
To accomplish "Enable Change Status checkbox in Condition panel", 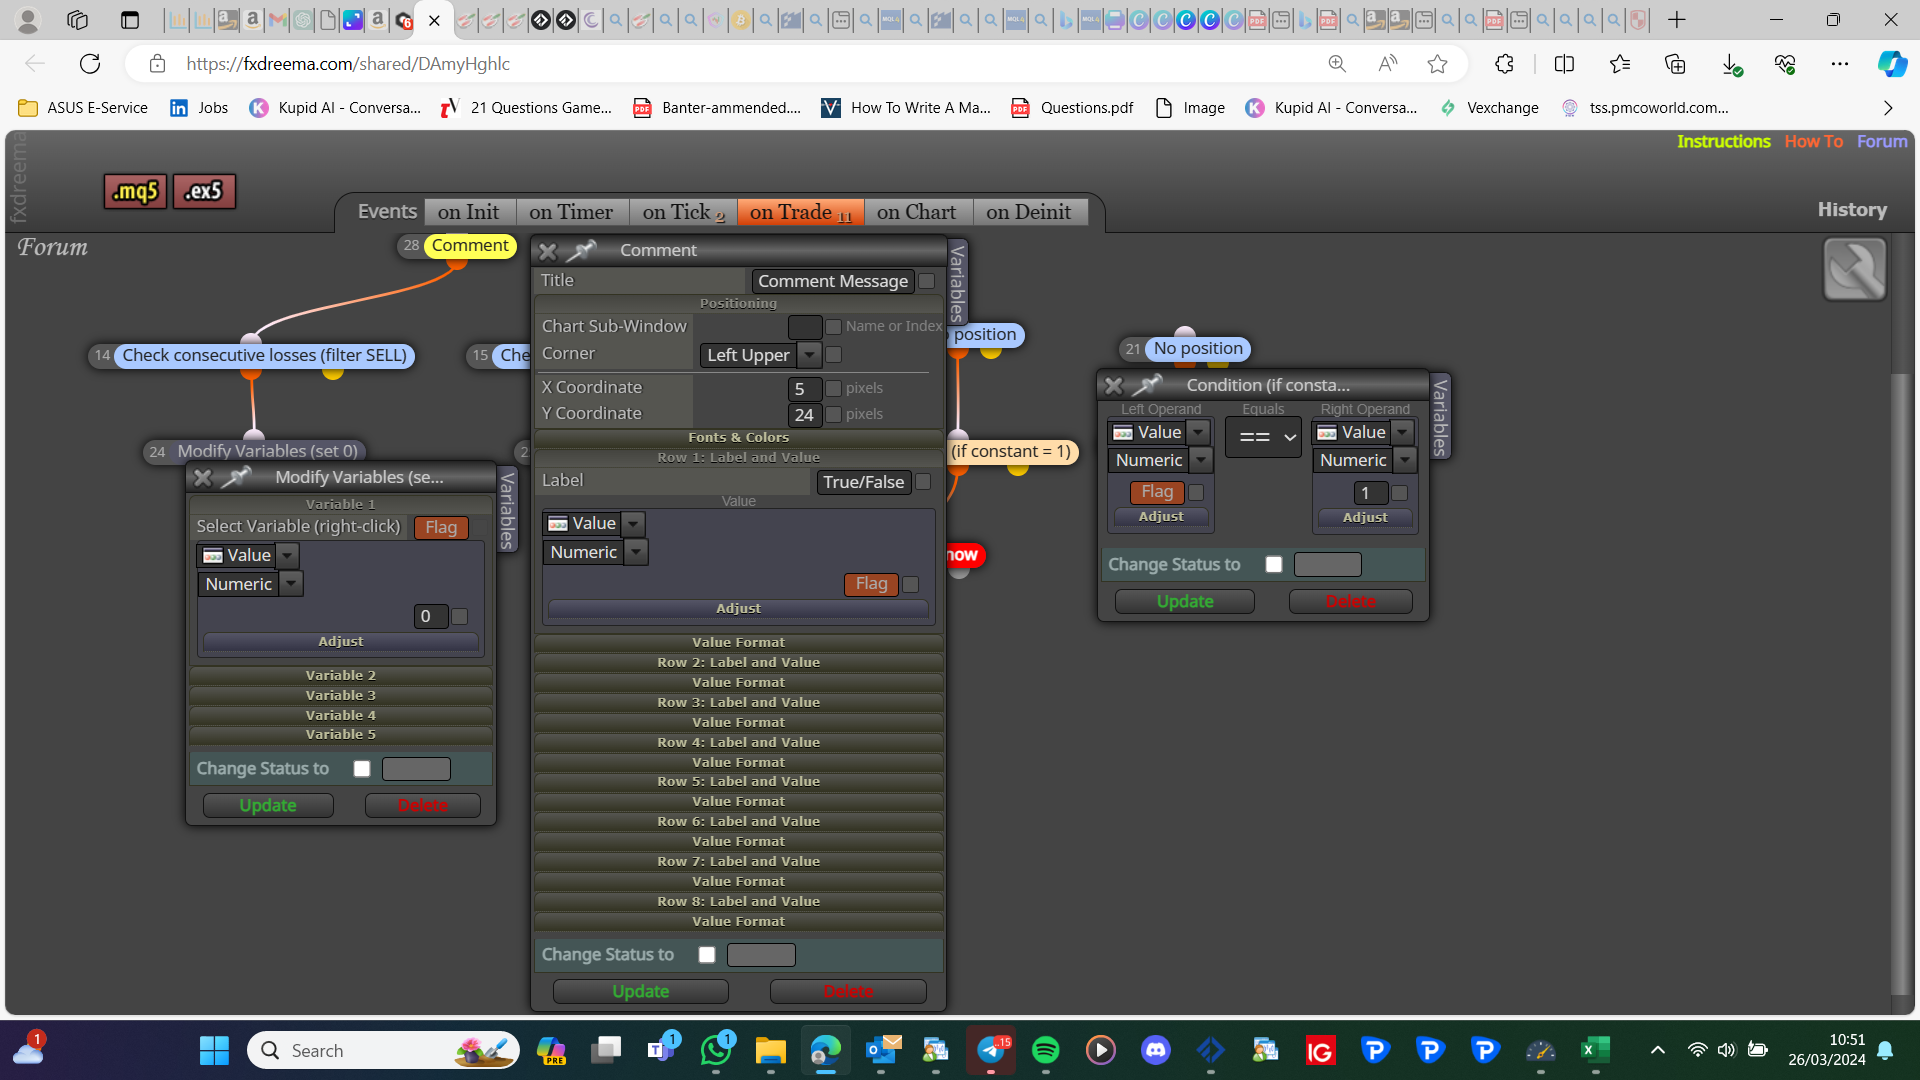I will point(1274,565).
